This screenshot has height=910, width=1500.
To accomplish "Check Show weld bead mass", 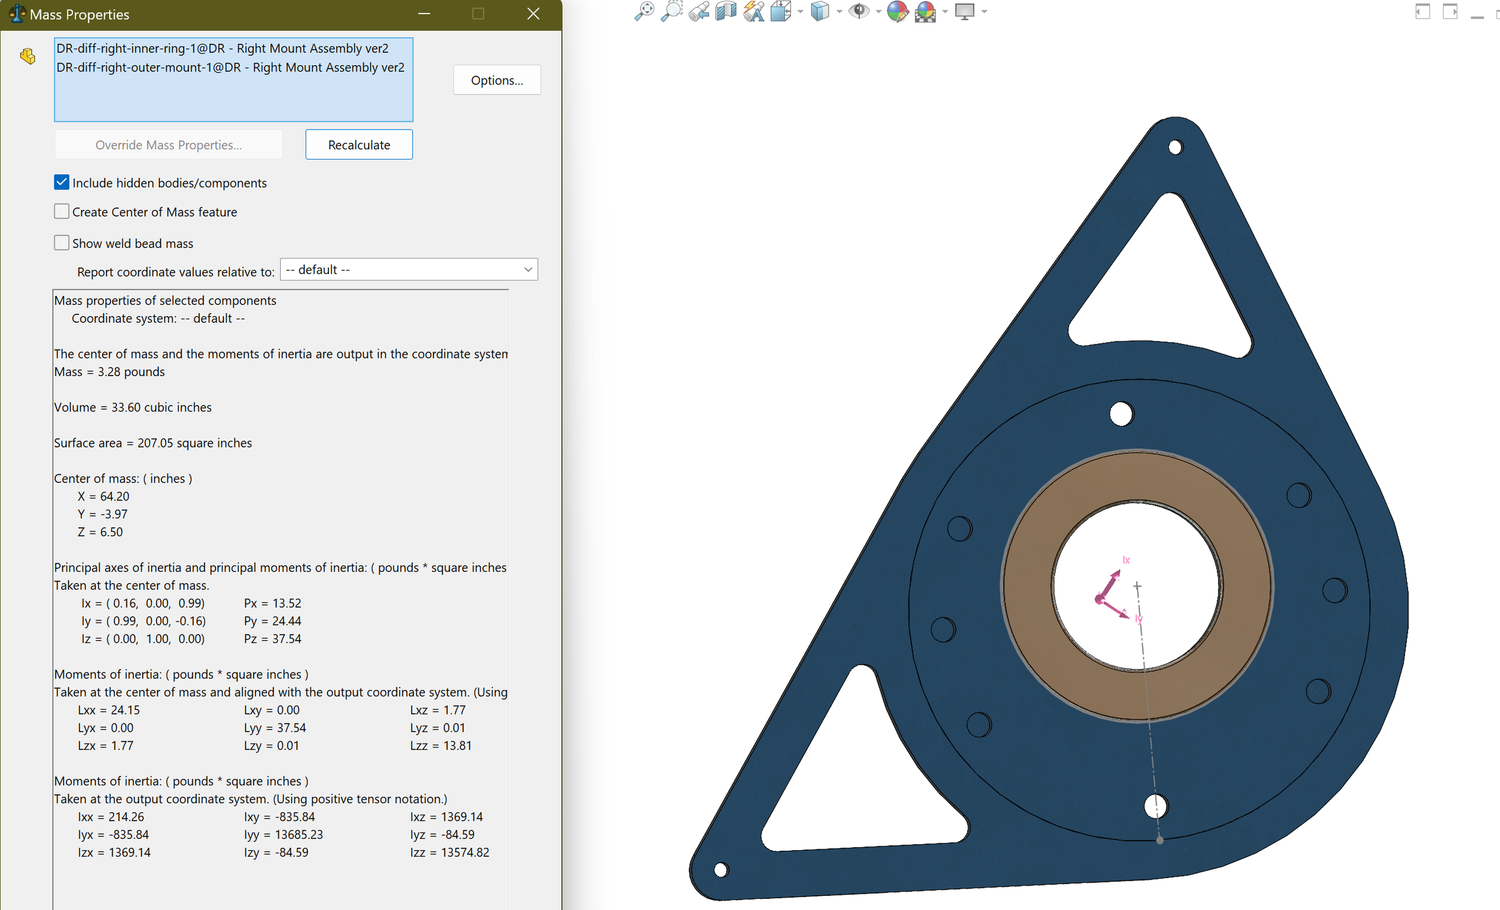I will point(61,242).
